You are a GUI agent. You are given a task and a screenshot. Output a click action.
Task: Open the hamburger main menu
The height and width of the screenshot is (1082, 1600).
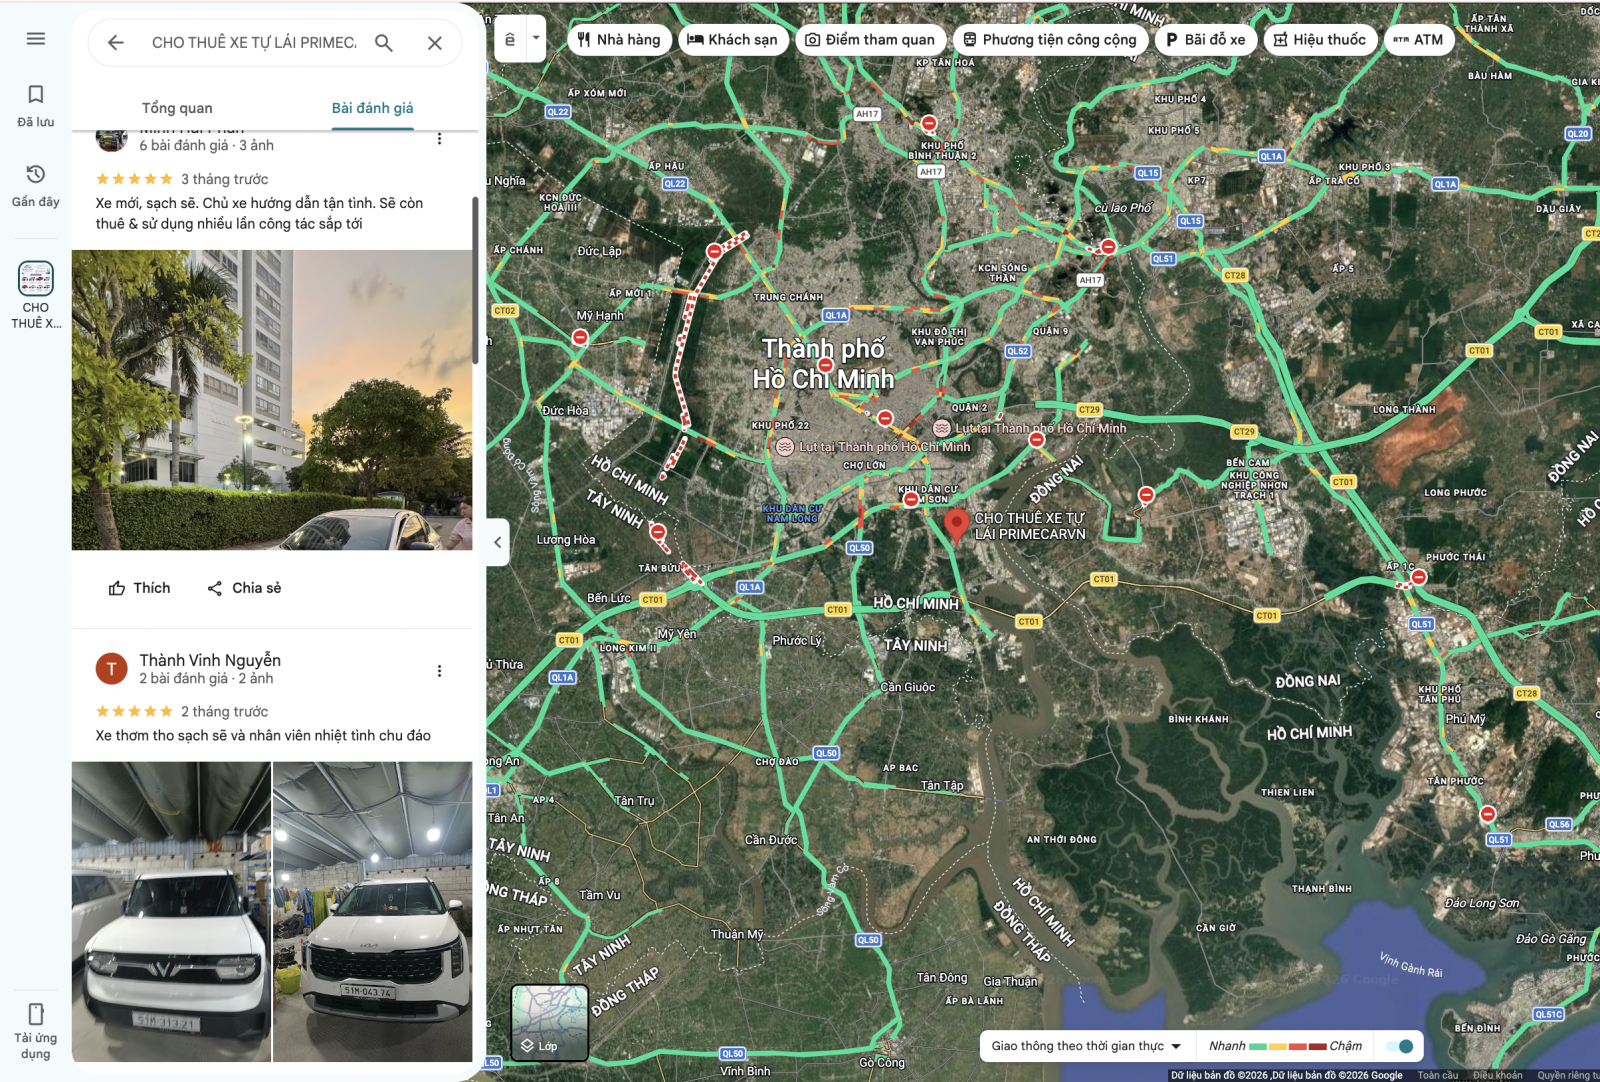[36, 39]
